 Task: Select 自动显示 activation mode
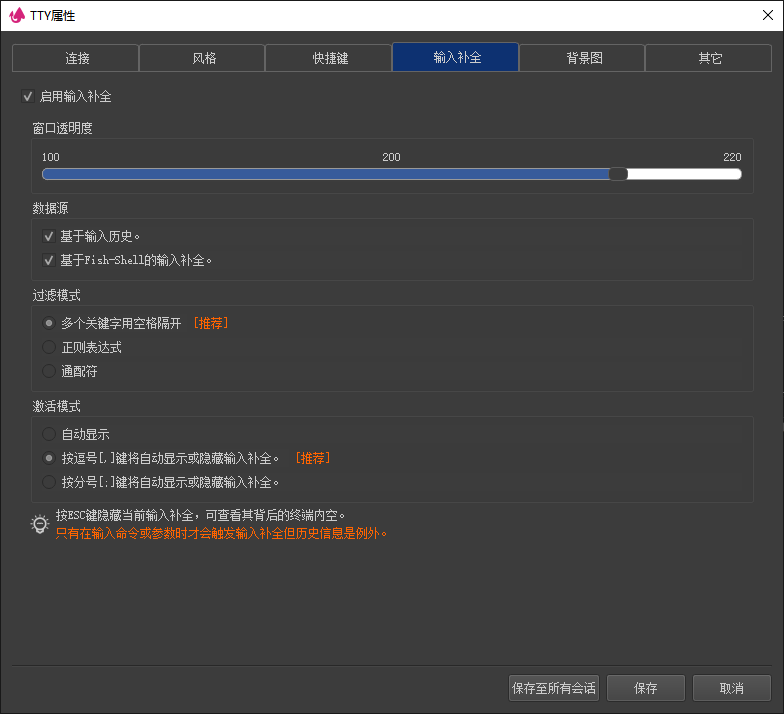(49, 435)
